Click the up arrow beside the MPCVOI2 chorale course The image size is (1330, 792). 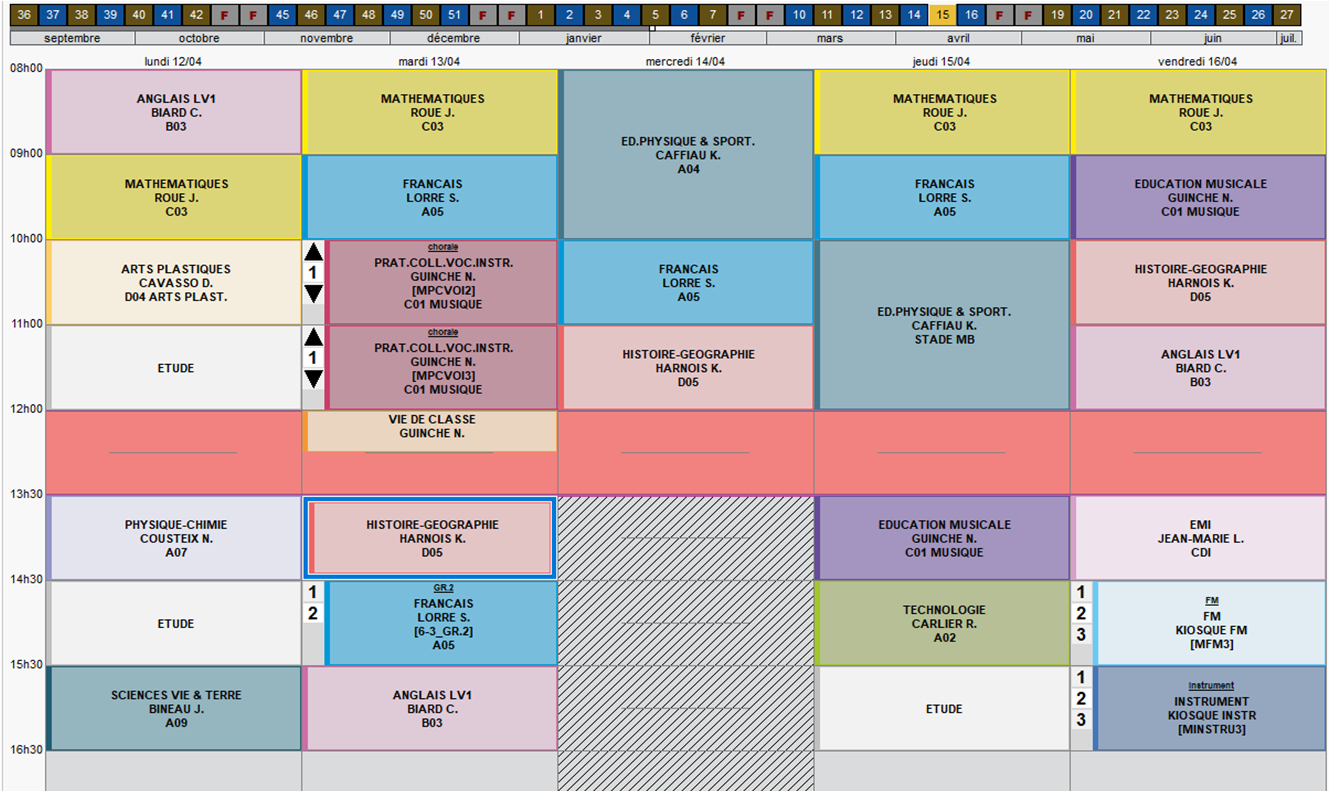click(313, 252)
